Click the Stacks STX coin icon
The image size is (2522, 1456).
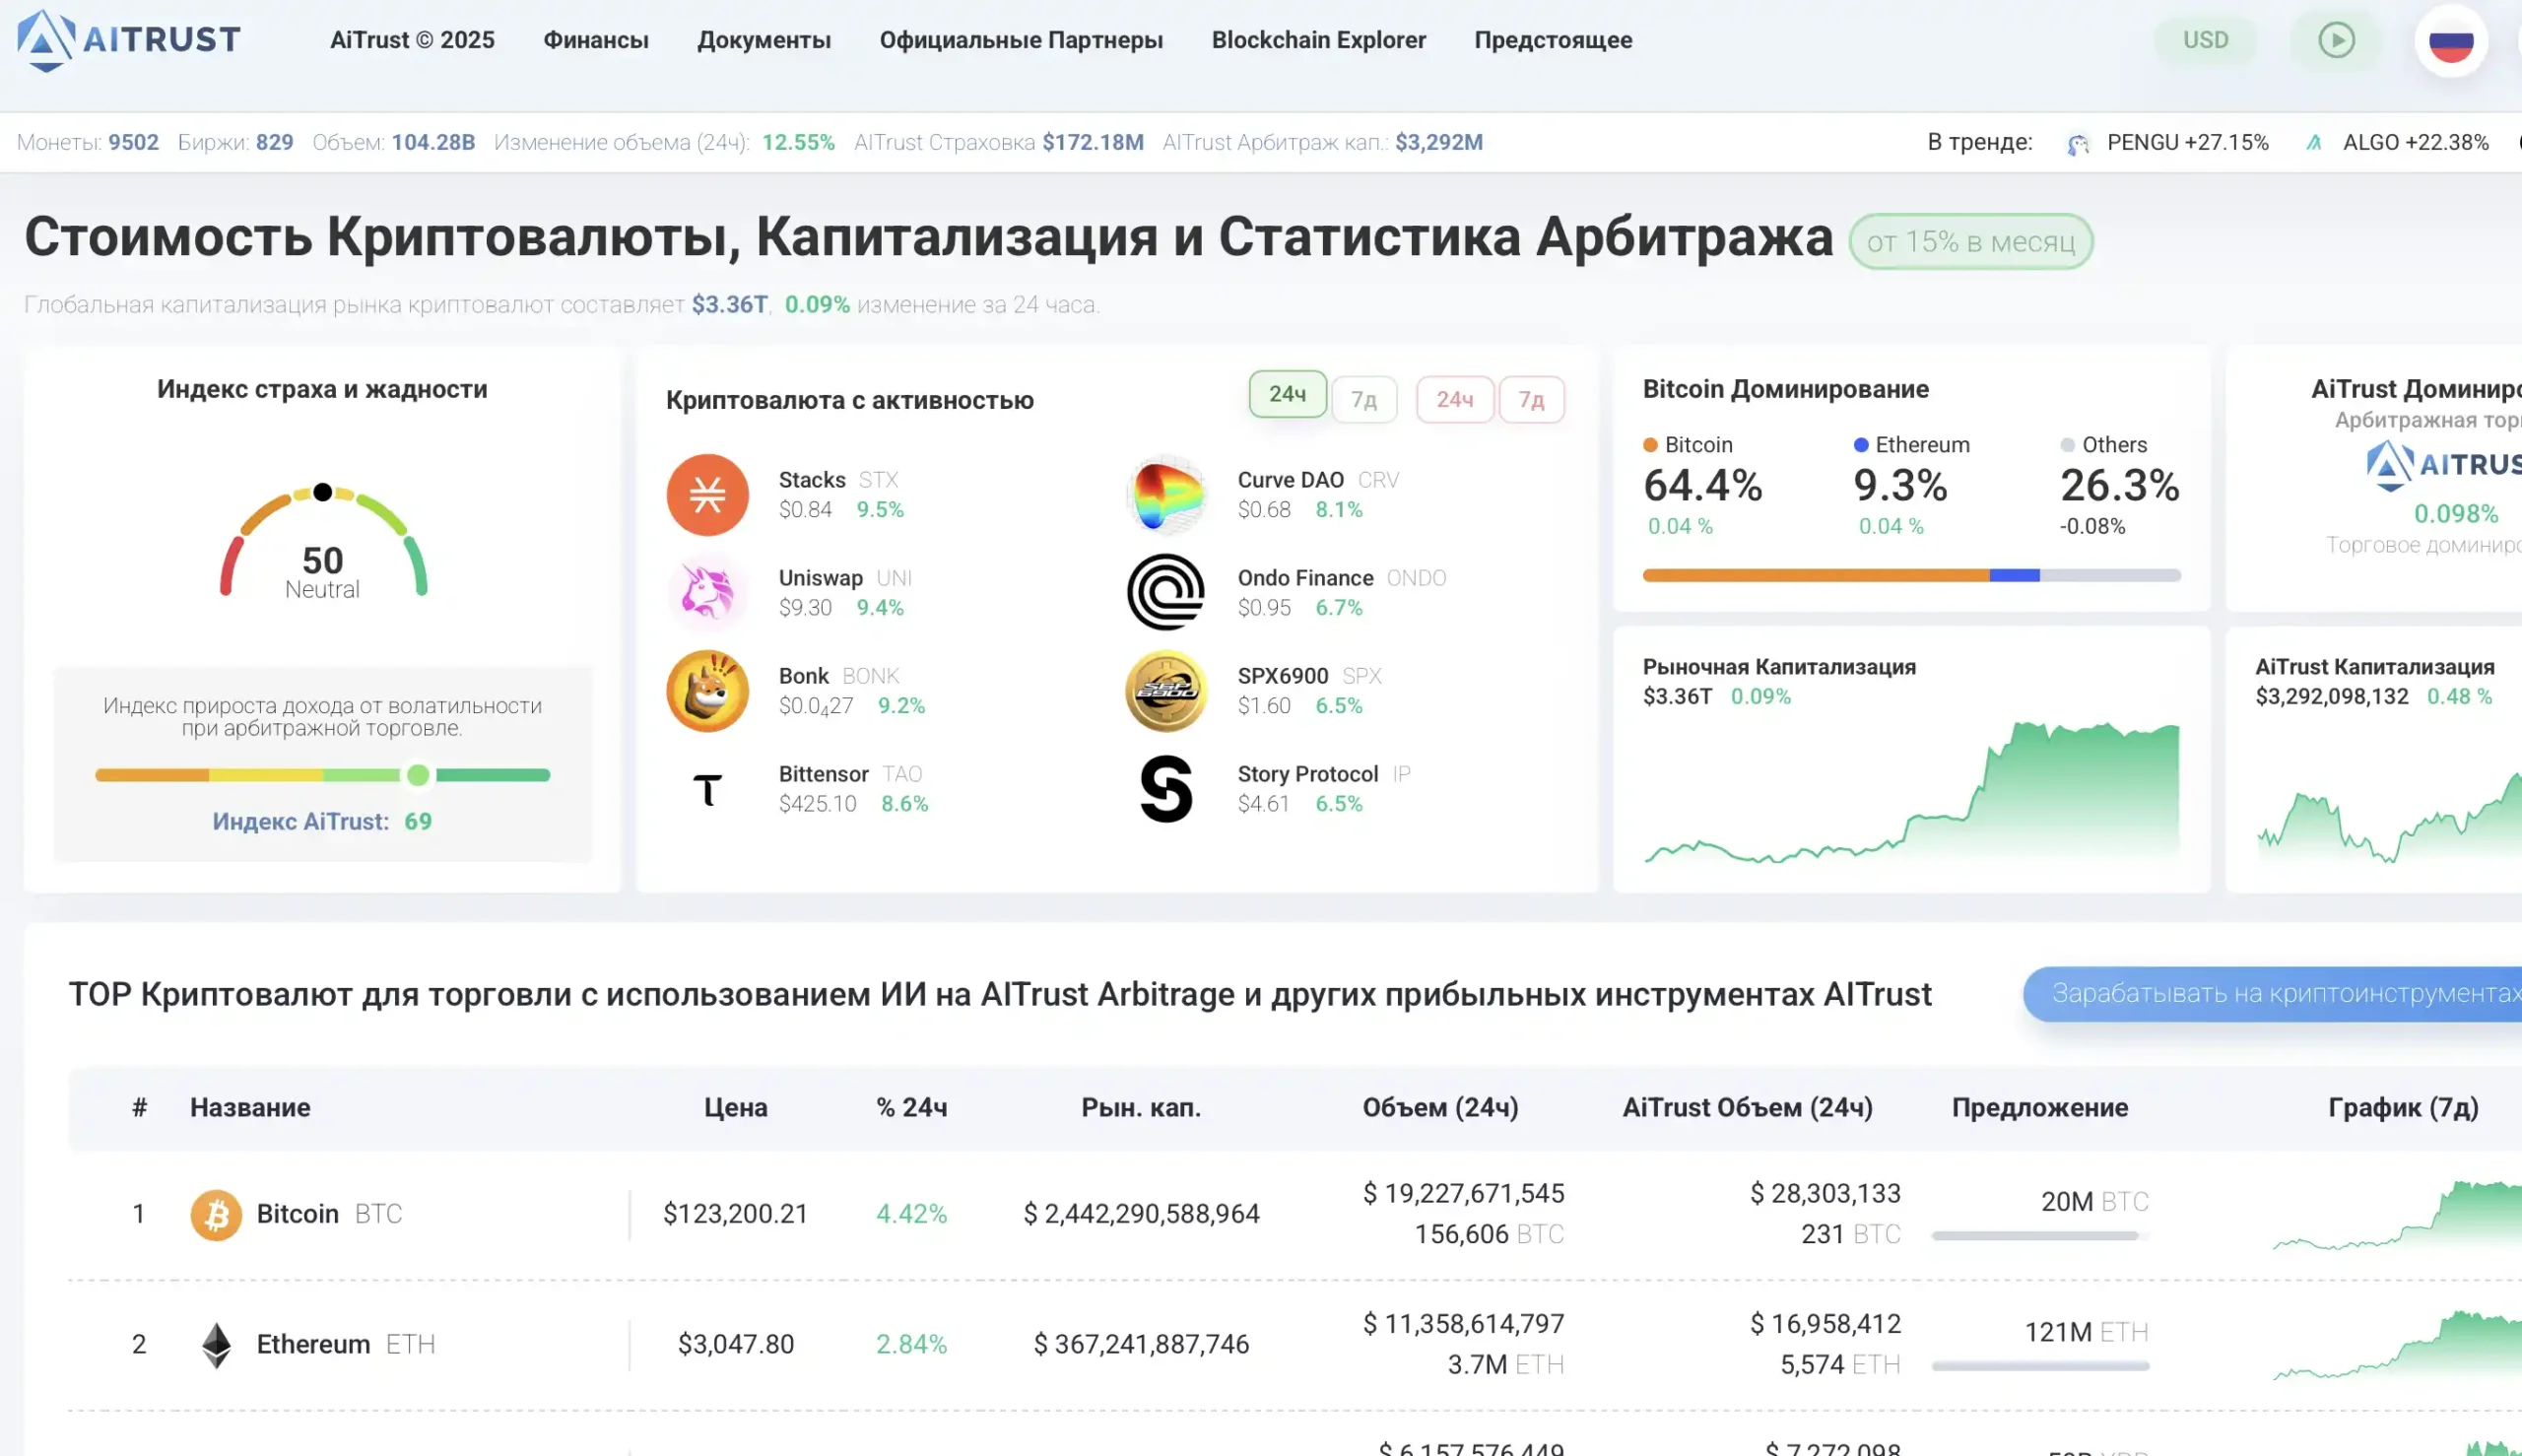tap(708, 495)
